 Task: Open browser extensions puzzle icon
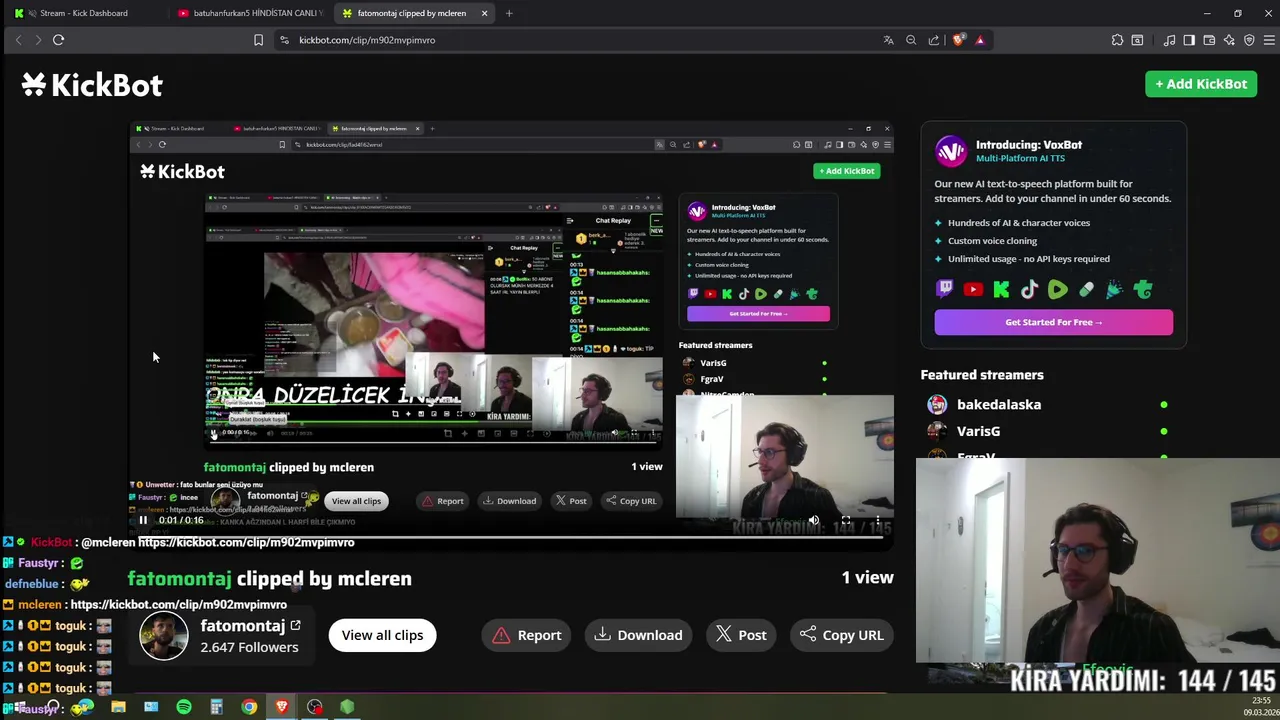click(1117, 40)
